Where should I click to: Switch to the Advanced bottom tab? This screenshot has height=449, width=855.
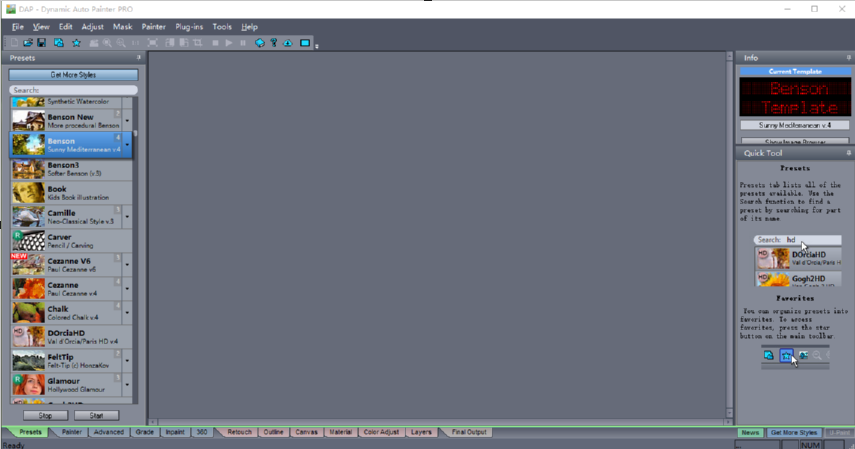point(109,432)
